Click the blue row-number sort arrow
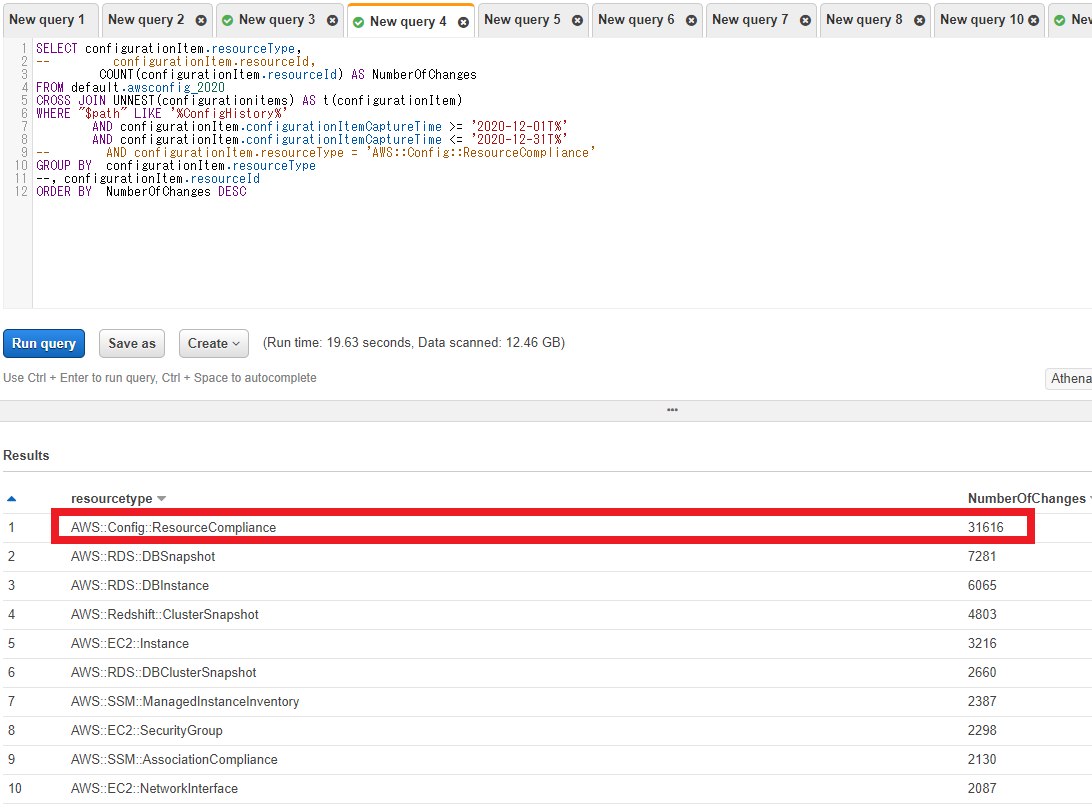Viewport: 1092px width, 808px height. [x=11, y=499]
